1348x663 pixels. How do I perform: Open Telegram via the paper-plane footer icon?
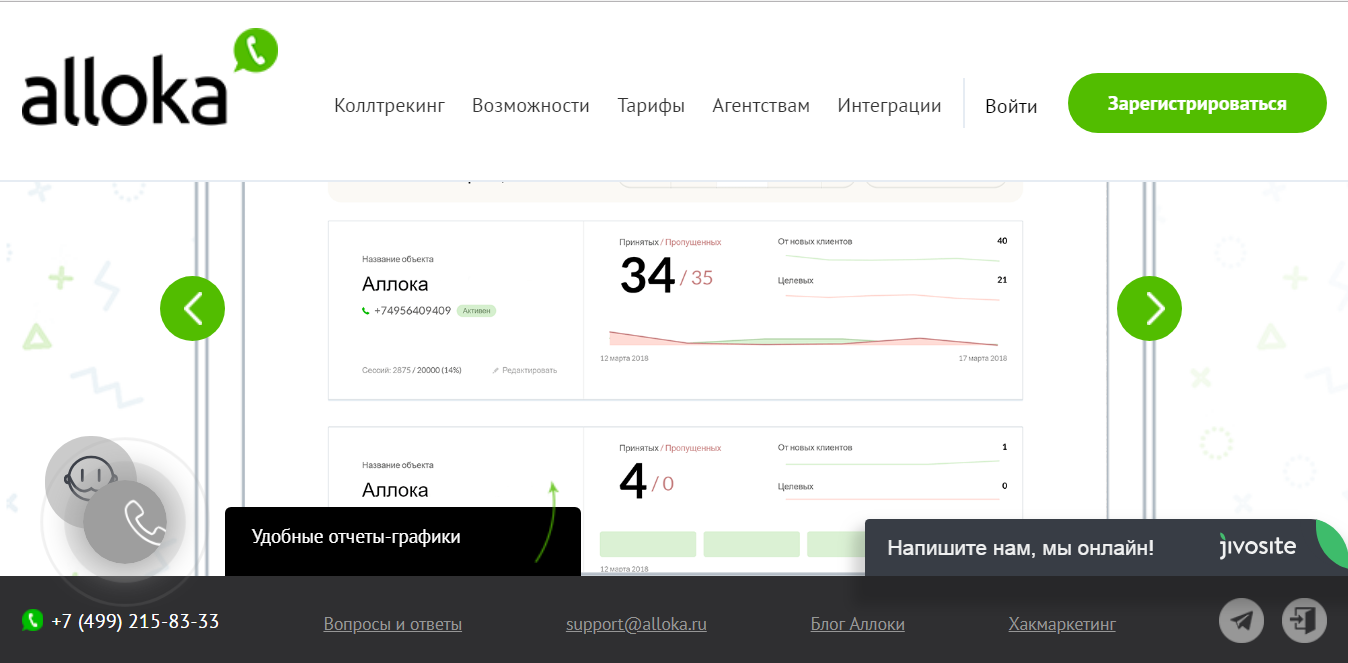click(x=1241, y=620)
